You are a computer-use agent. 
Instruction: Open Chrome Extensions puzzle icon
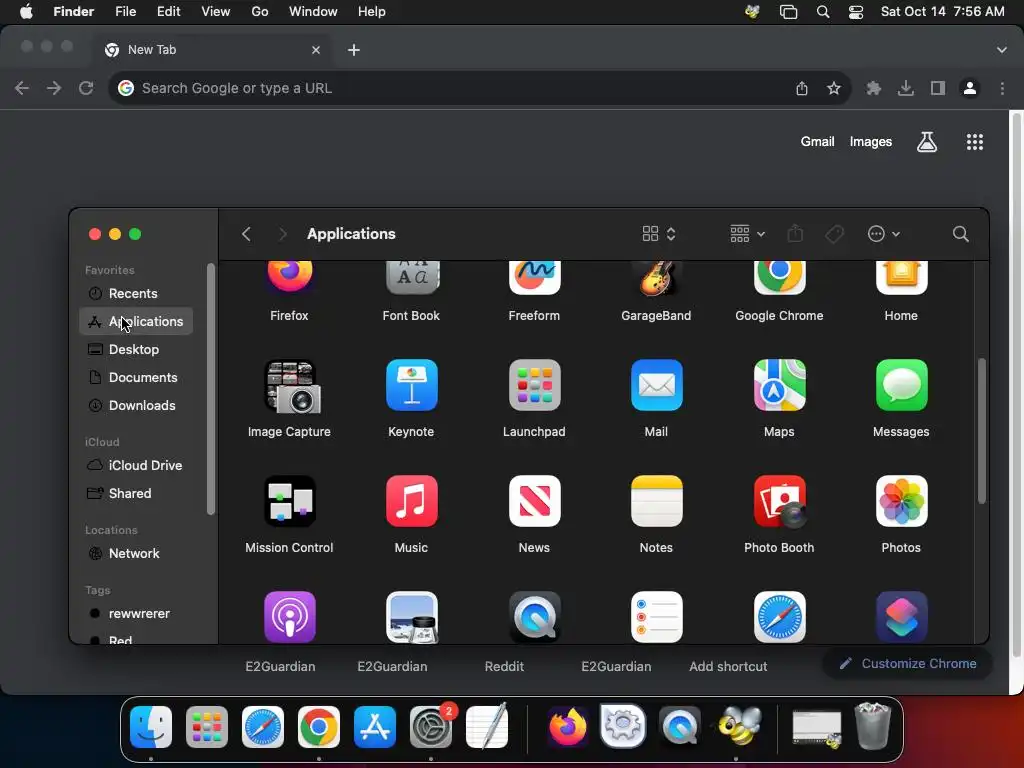click(874, 88)
